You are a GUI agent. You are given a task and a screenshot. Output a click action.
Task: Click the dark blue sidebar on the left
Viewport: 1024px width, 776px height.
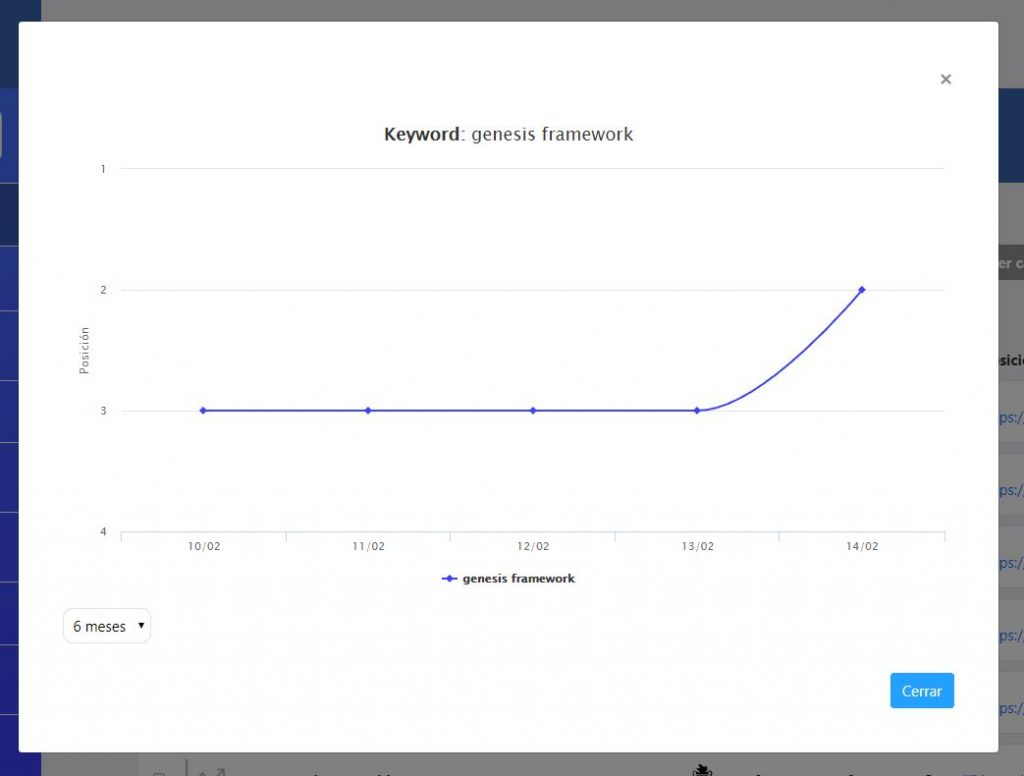[x=9, y=400]
